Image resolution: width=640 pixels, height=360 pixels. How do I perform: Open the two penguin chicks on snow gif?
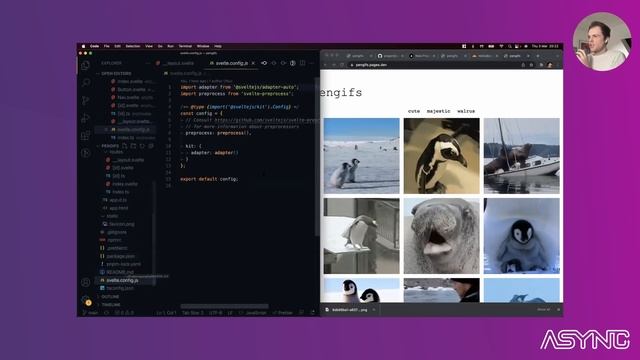pyautogui.click(x=362, y=156)
